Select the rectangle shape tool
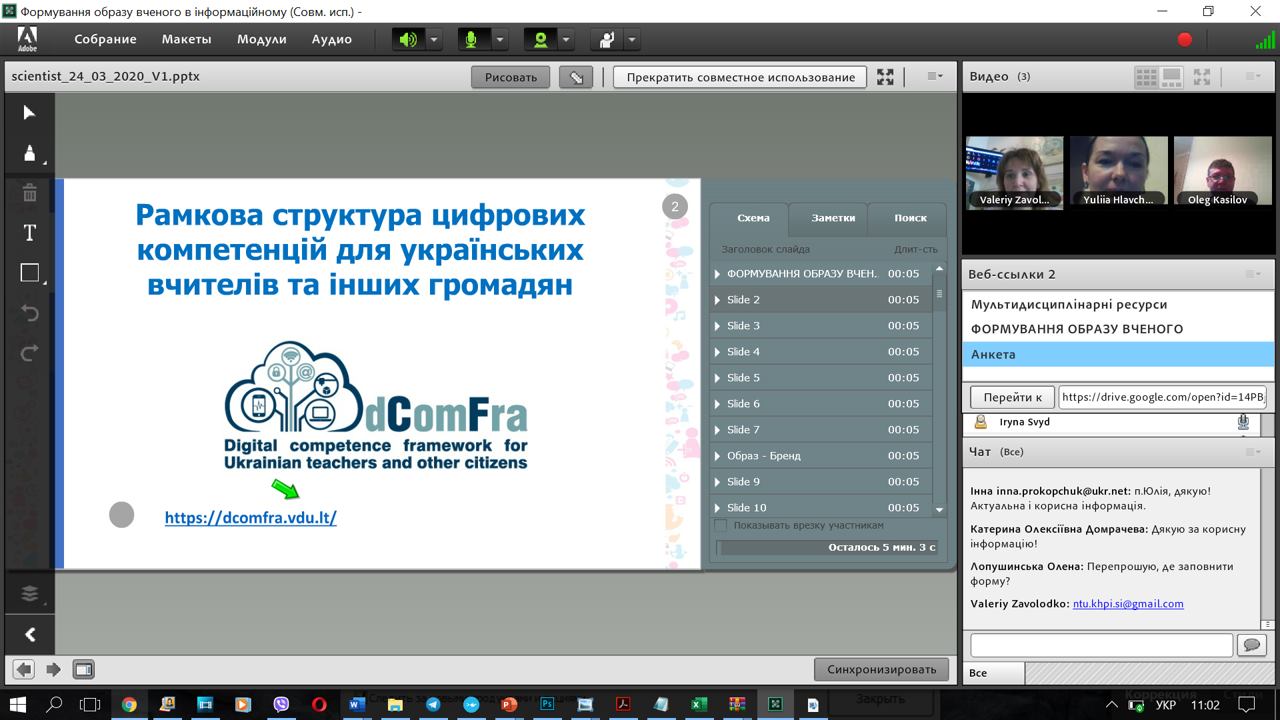This screenshot has width=1280, height=720. click(x=29, y=273)
